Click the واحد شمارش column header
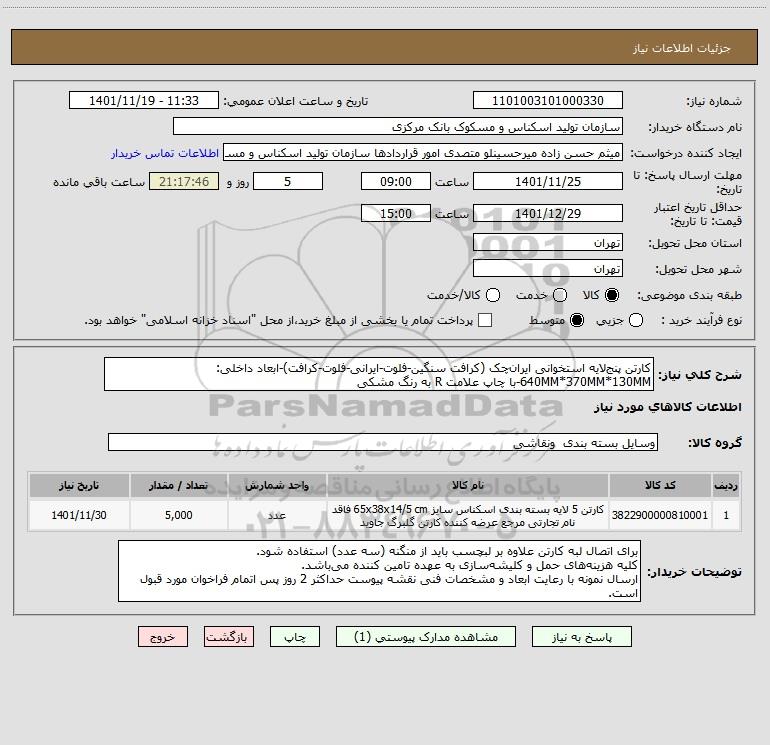Image resolution: width=770 pixels, height=745 pixels. tap(277, 485)
